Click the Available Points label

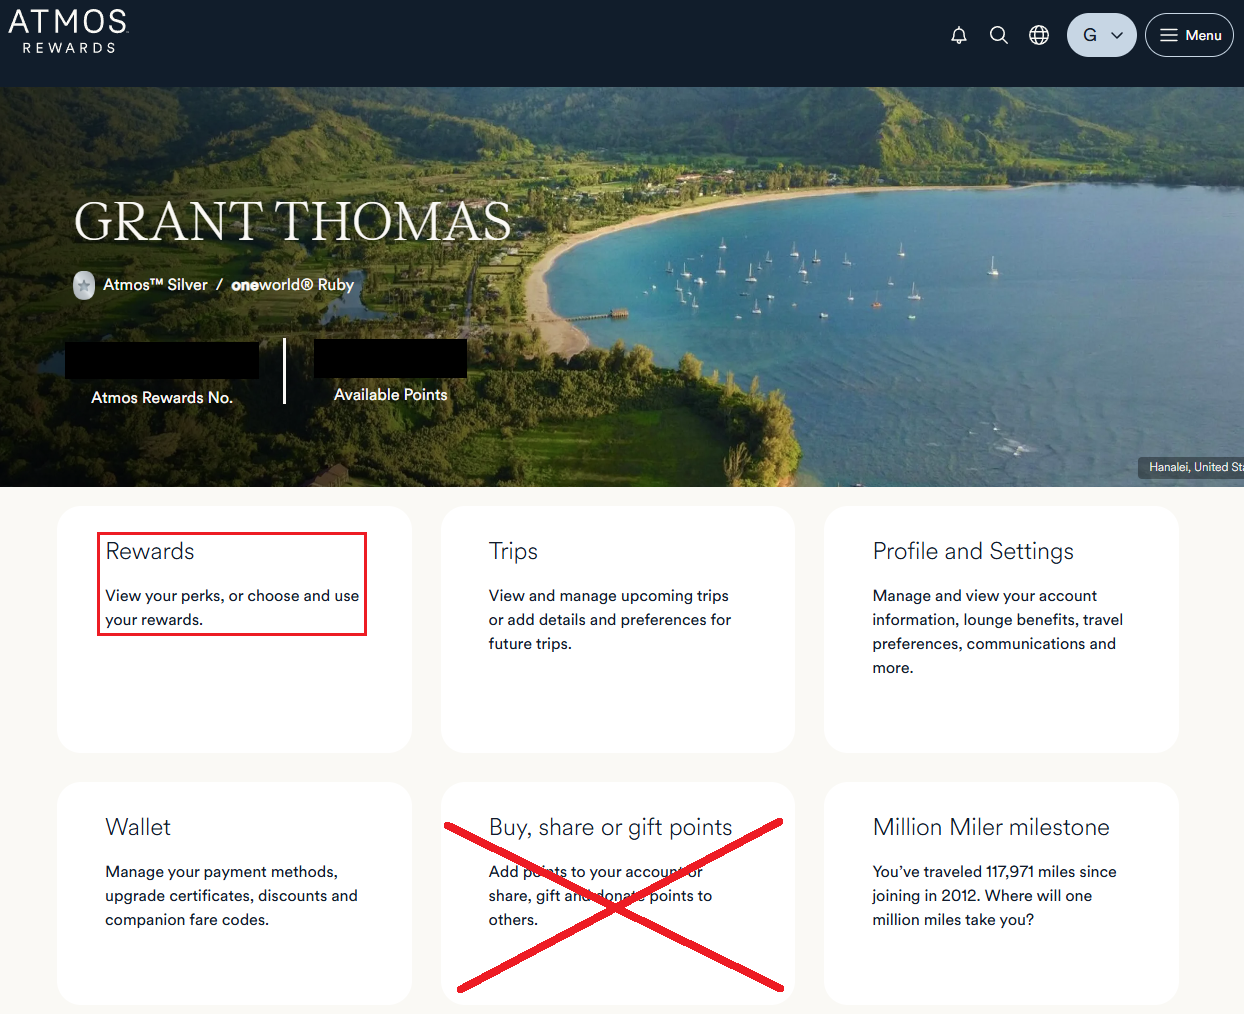[390, 395]
